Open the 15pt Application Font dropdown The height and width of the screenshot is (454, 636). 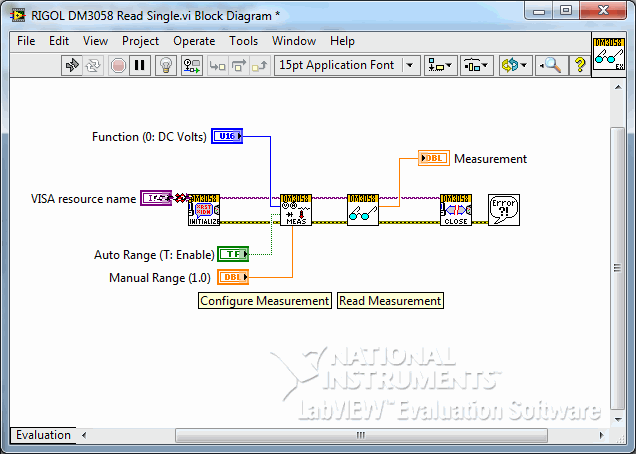coord(347,65)
